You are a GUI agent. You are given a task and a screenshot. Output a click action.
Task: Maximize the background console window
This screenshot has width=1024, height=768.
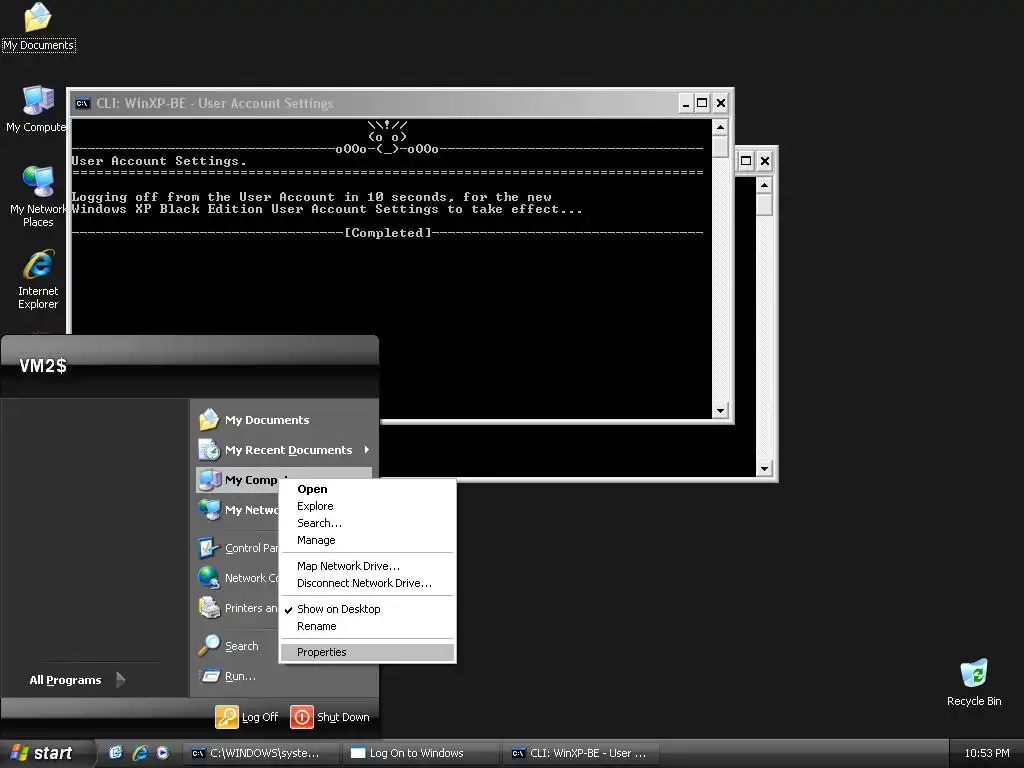coord(746,161)
